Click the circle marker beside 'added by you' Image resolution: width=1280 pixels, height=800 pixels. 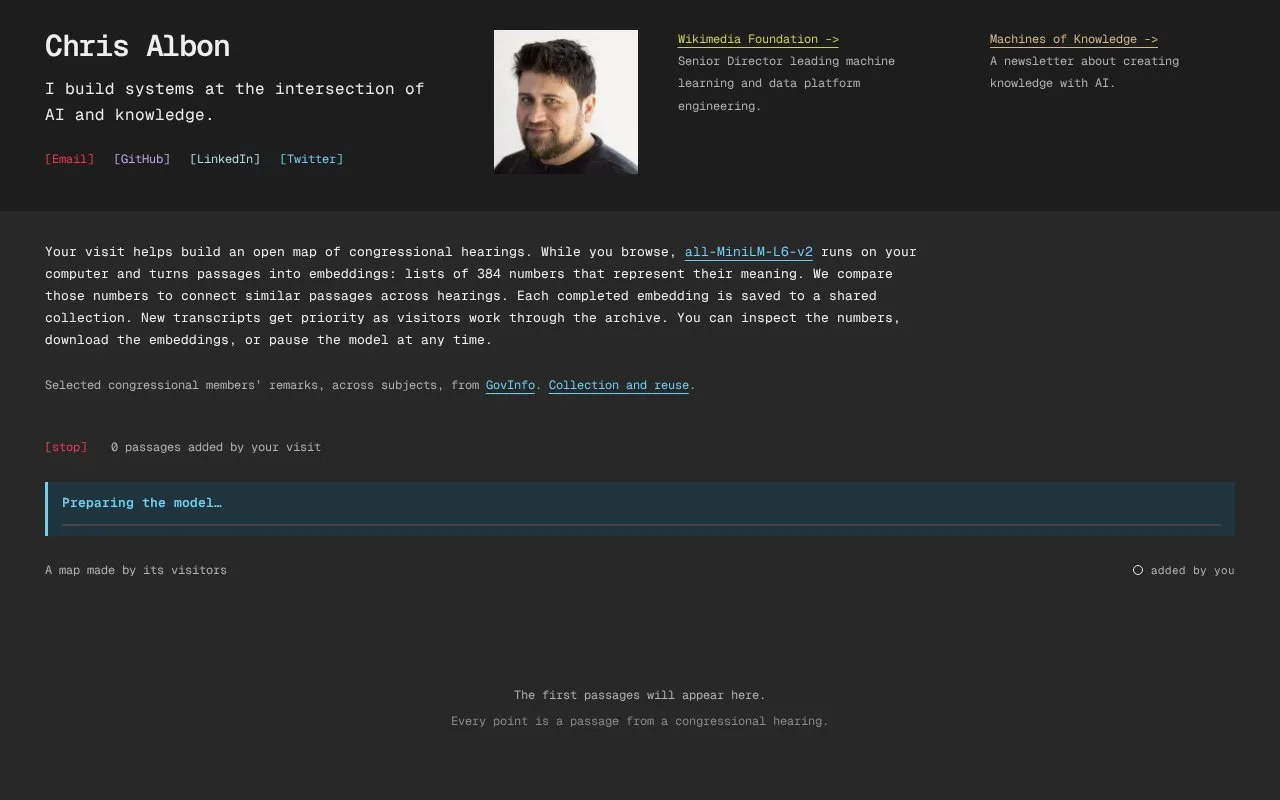pyautogui.click(x=1138, y=570)
